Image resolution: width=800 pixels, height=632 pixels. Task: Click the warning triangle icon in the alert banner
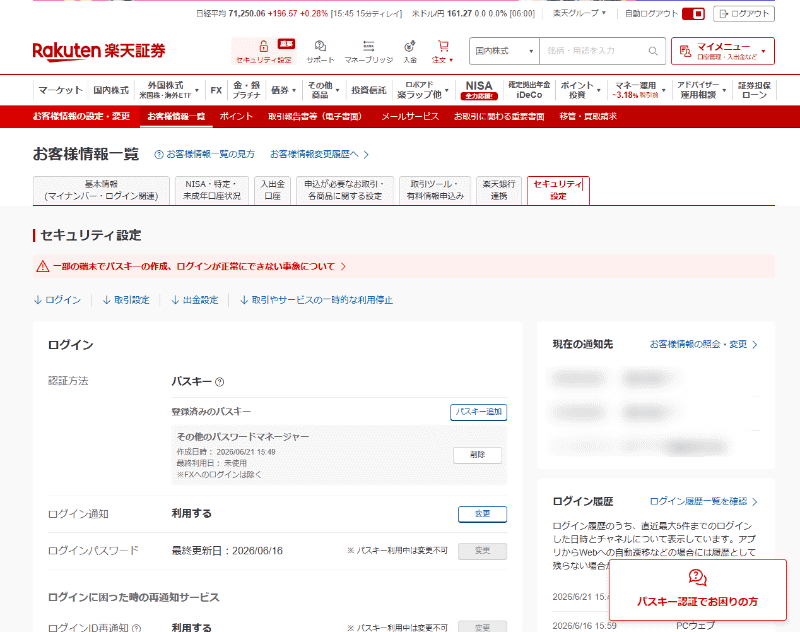click(43, 266)
